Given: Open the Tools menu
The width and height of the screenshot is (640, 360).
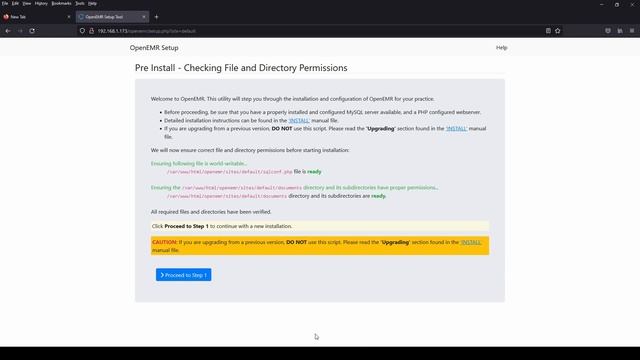Looking at the screenshot, I should pyautogui.click(x=80, y=3).
